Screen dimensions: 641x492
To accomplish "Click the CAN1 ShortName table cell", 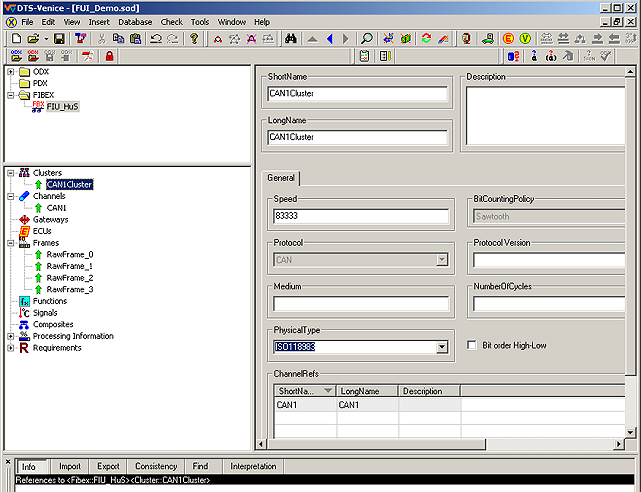I will click(305, 405).
